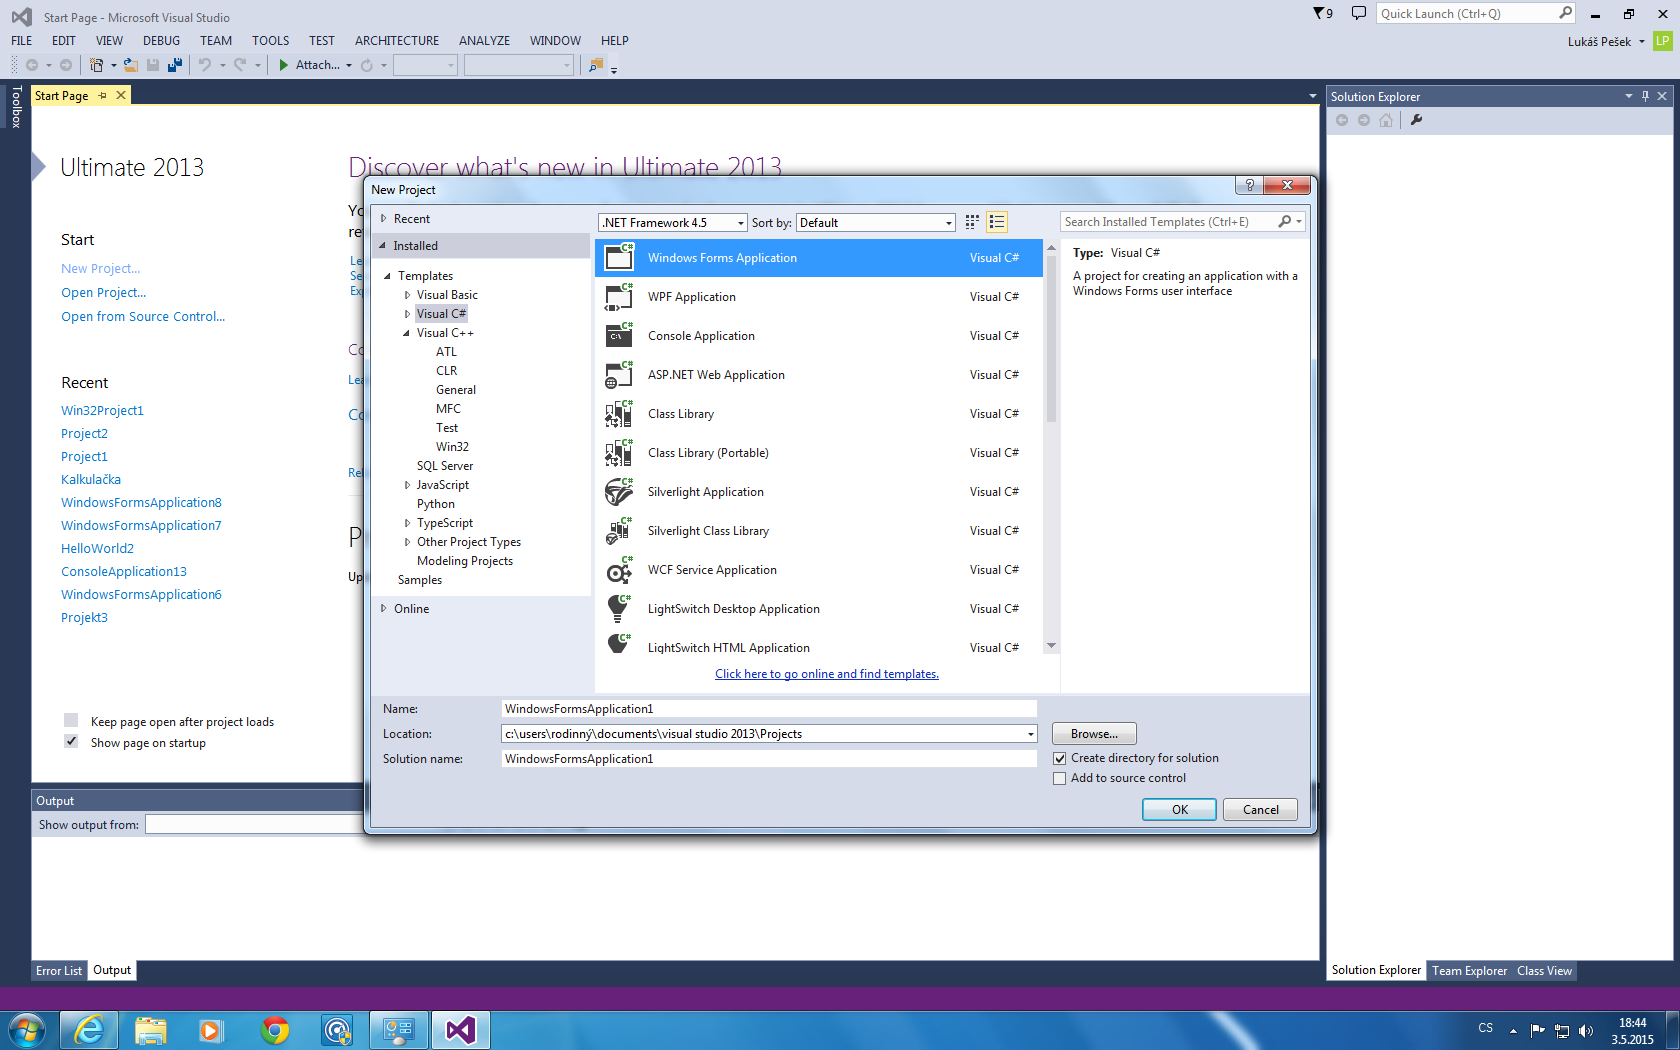
Task: Expand the Recent node in New Project
Action: [383, 218]
